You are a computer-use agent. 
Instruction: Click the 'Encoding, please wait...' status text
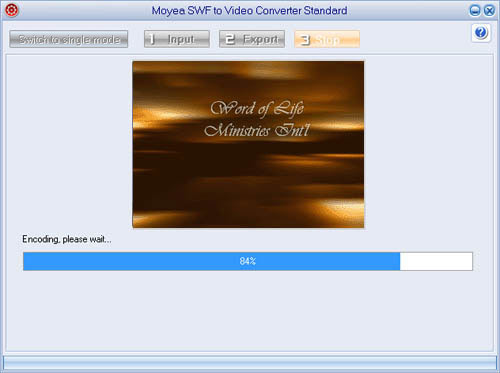[x=67, y=239]
